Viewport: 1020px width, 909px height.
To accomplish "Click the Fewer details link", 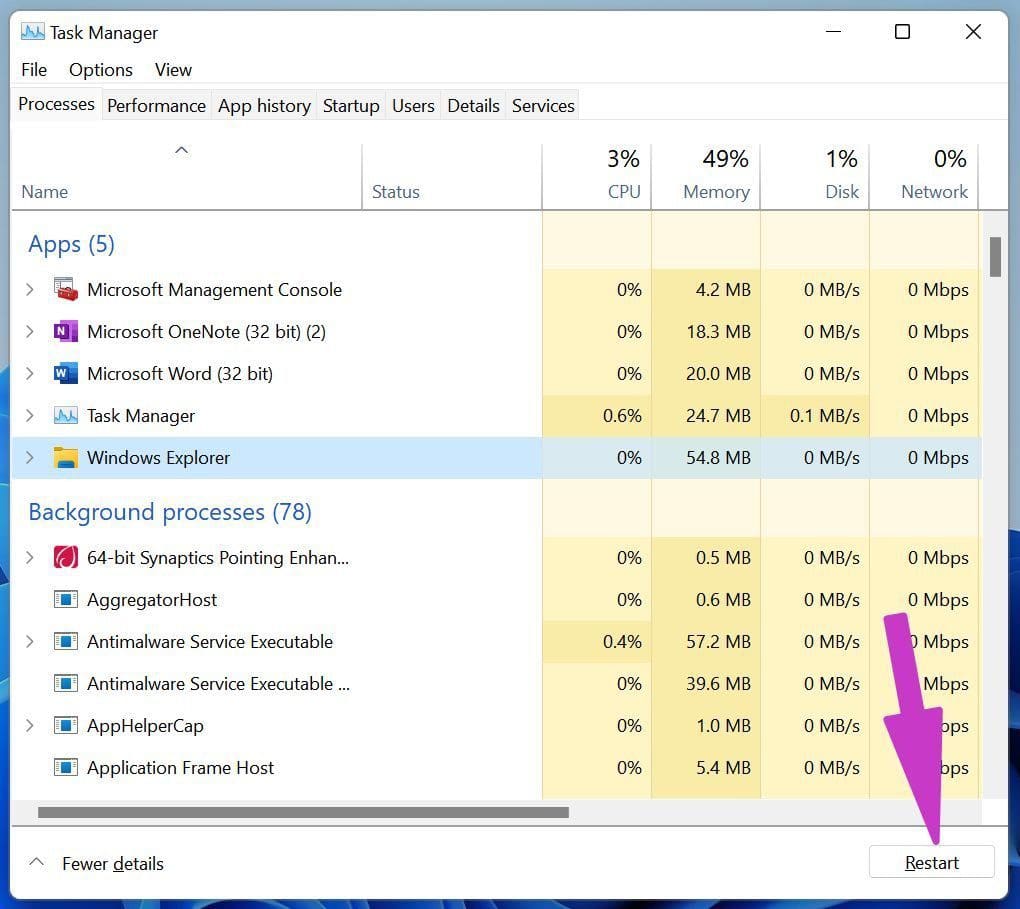I will point(113,863).
